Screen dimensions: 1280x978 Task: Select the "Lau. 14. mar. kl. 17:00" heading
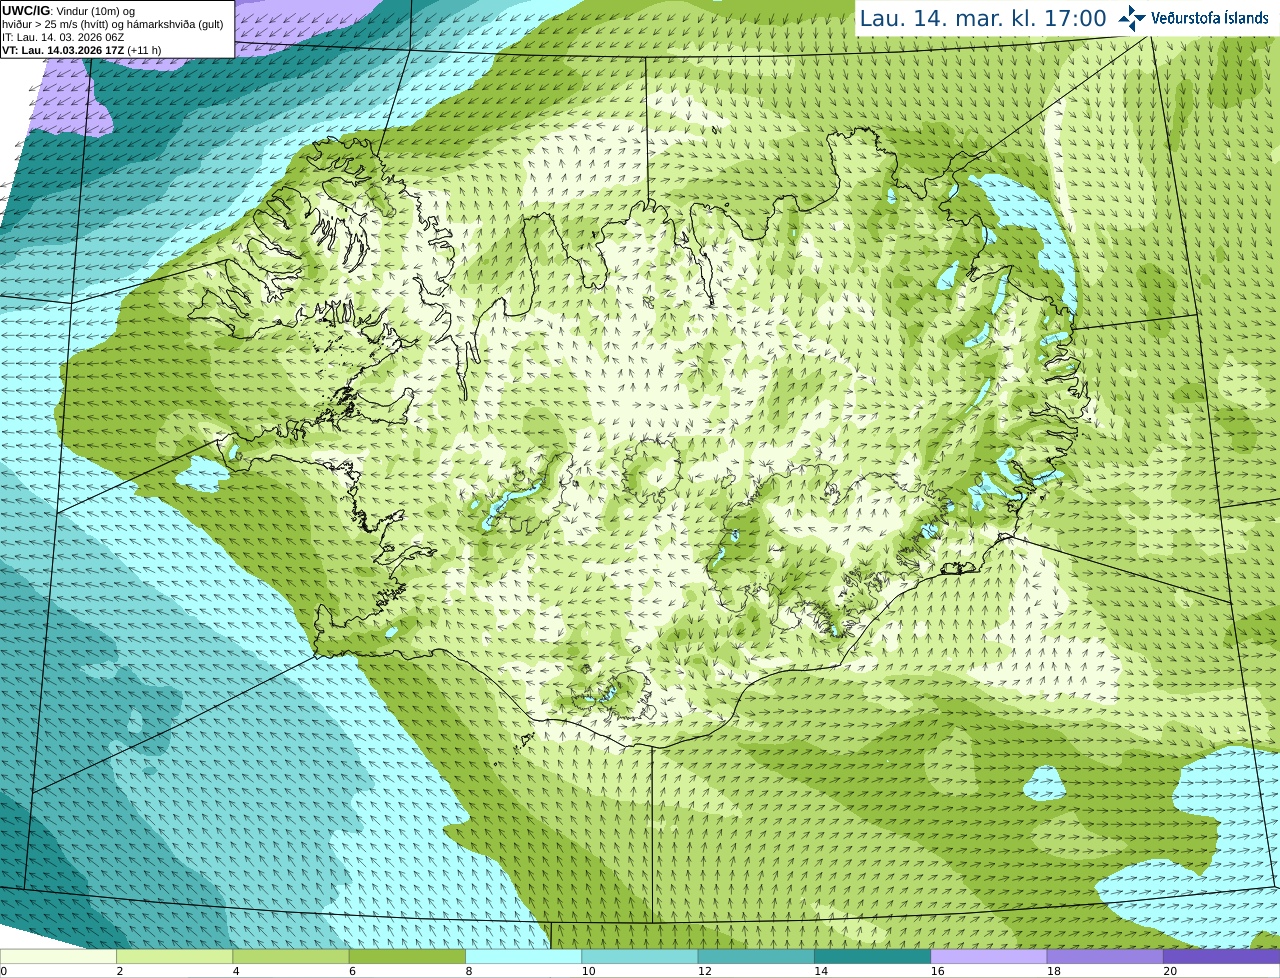[983, 18]
